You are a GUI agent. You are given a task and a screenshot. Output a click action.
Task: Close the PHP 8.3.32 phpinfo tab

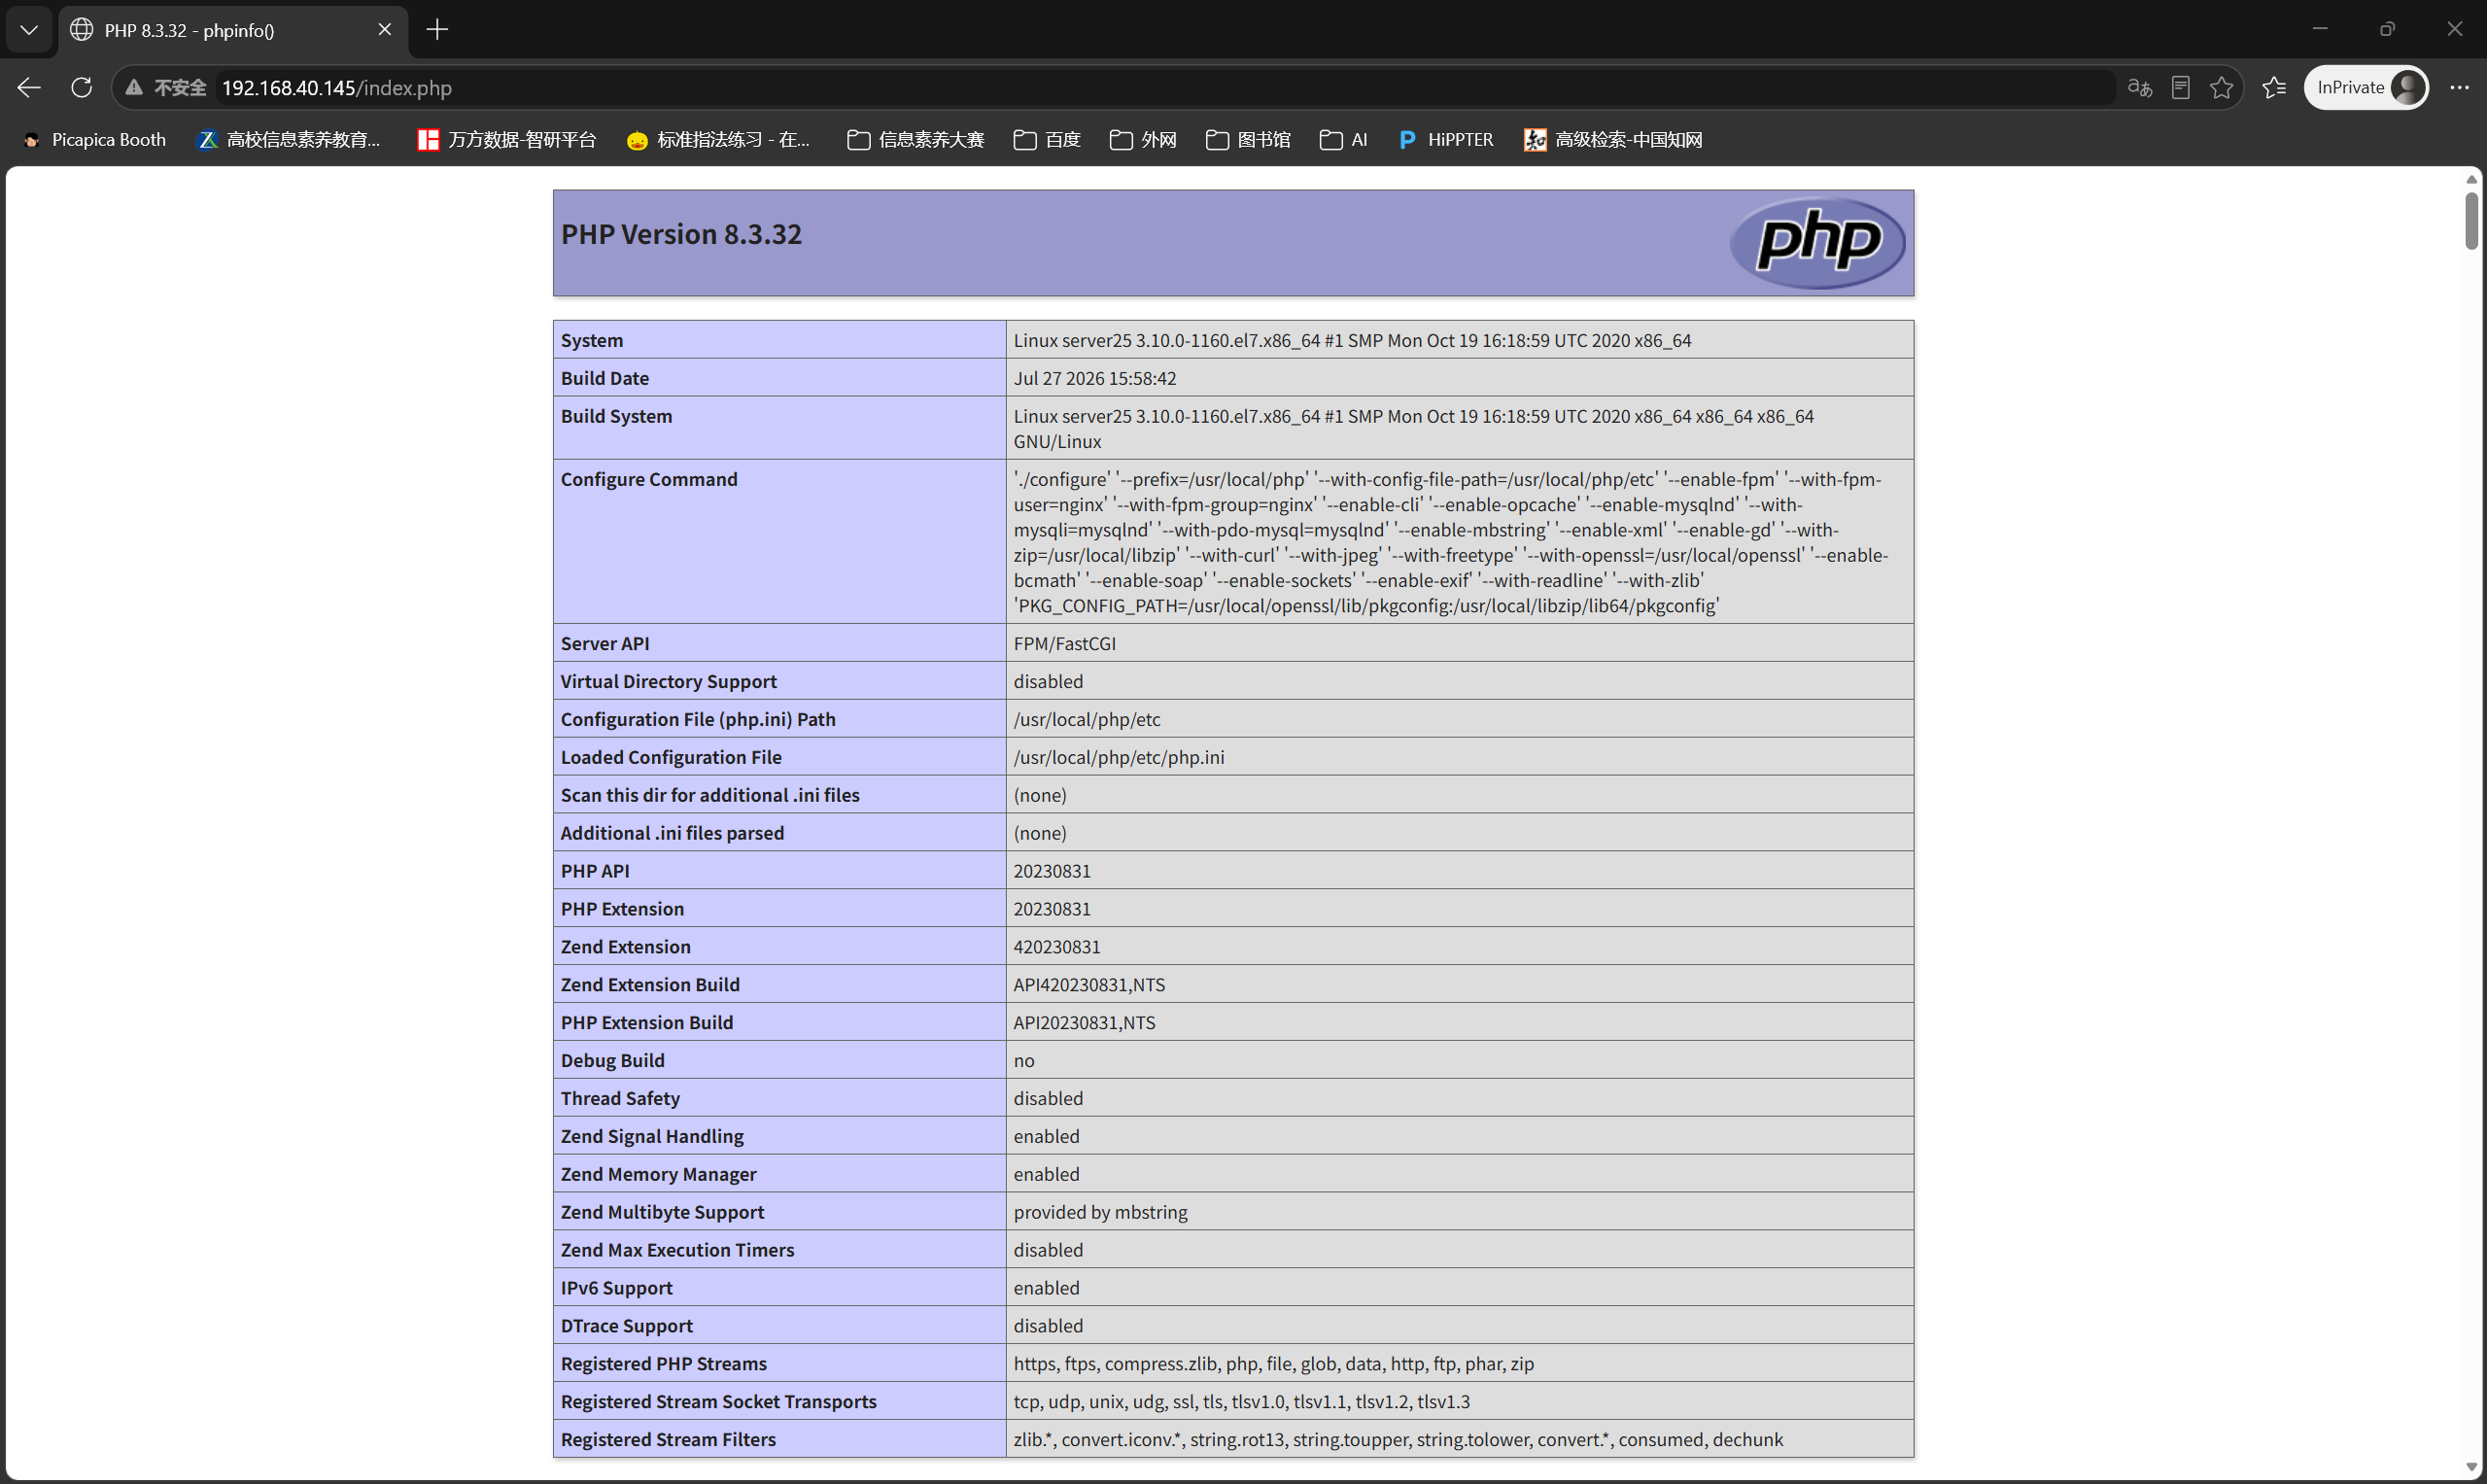coord(384,30)
